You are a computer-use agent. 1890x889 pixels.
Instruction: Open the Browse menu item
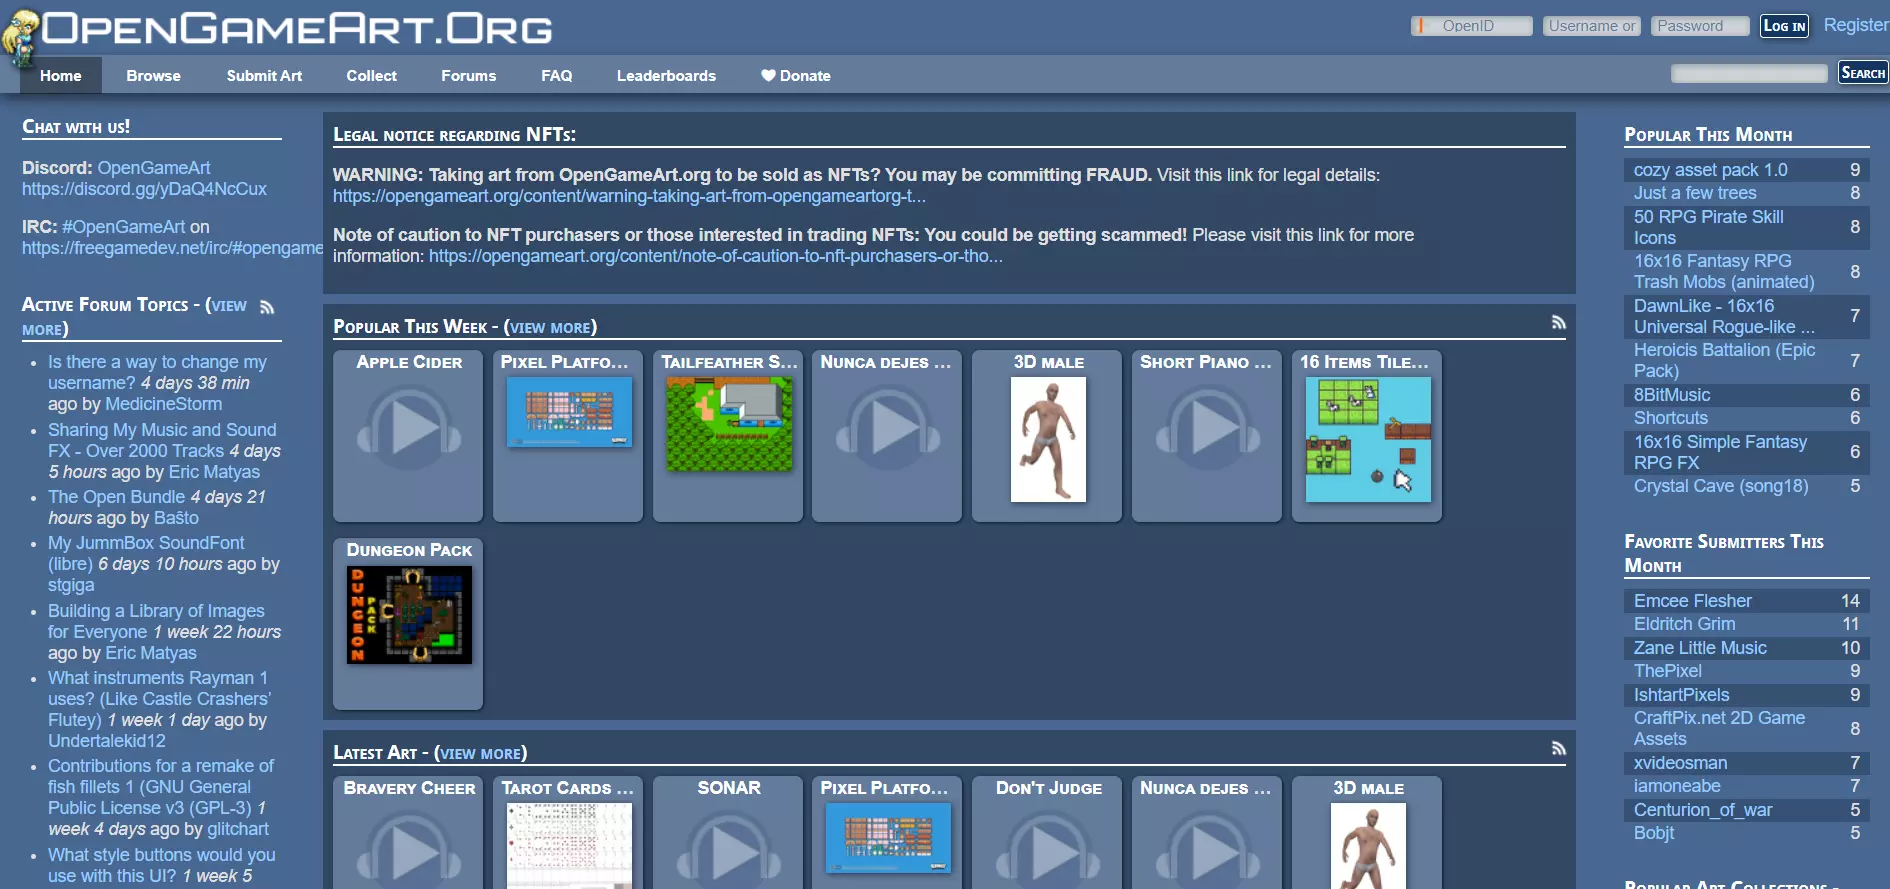[153, 75]
